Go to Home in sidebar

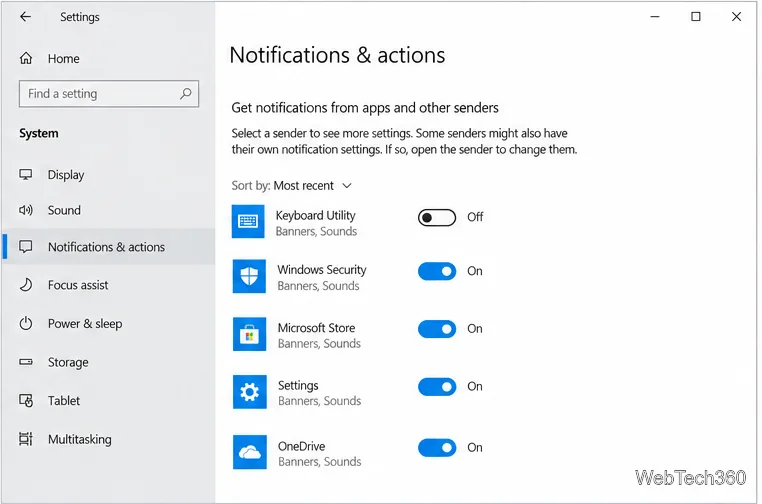pyautogui.click(x=108, y=59)
